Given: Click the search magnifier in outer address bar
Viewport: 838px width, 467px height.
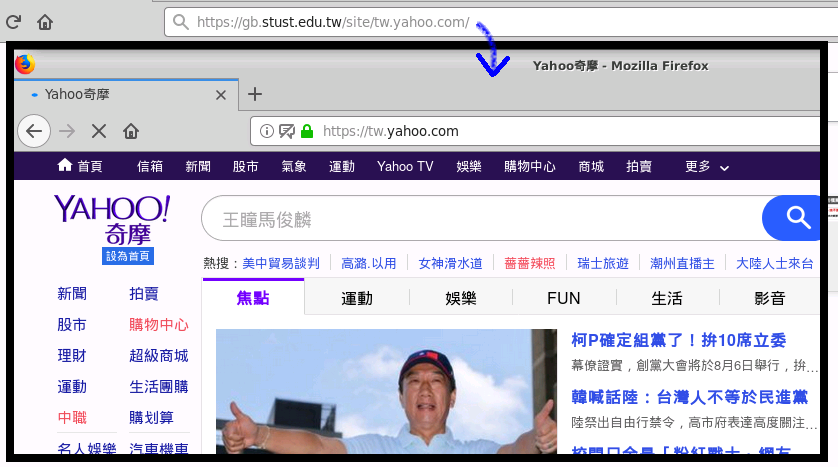Looking at the screenshot, I should 181,22.
